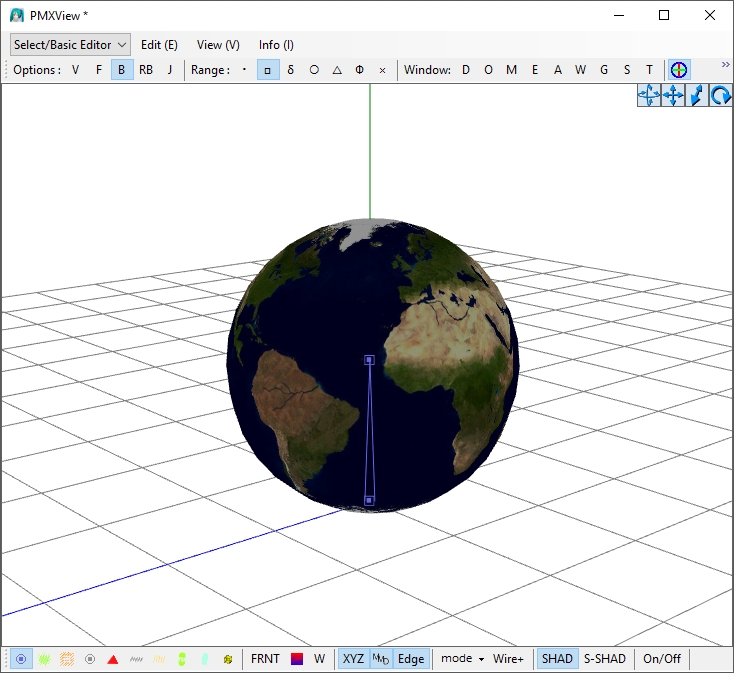The height and width of the screenshot is (673, 734).
Task: Open window W from toolbar
Action: tap(580, 70)
